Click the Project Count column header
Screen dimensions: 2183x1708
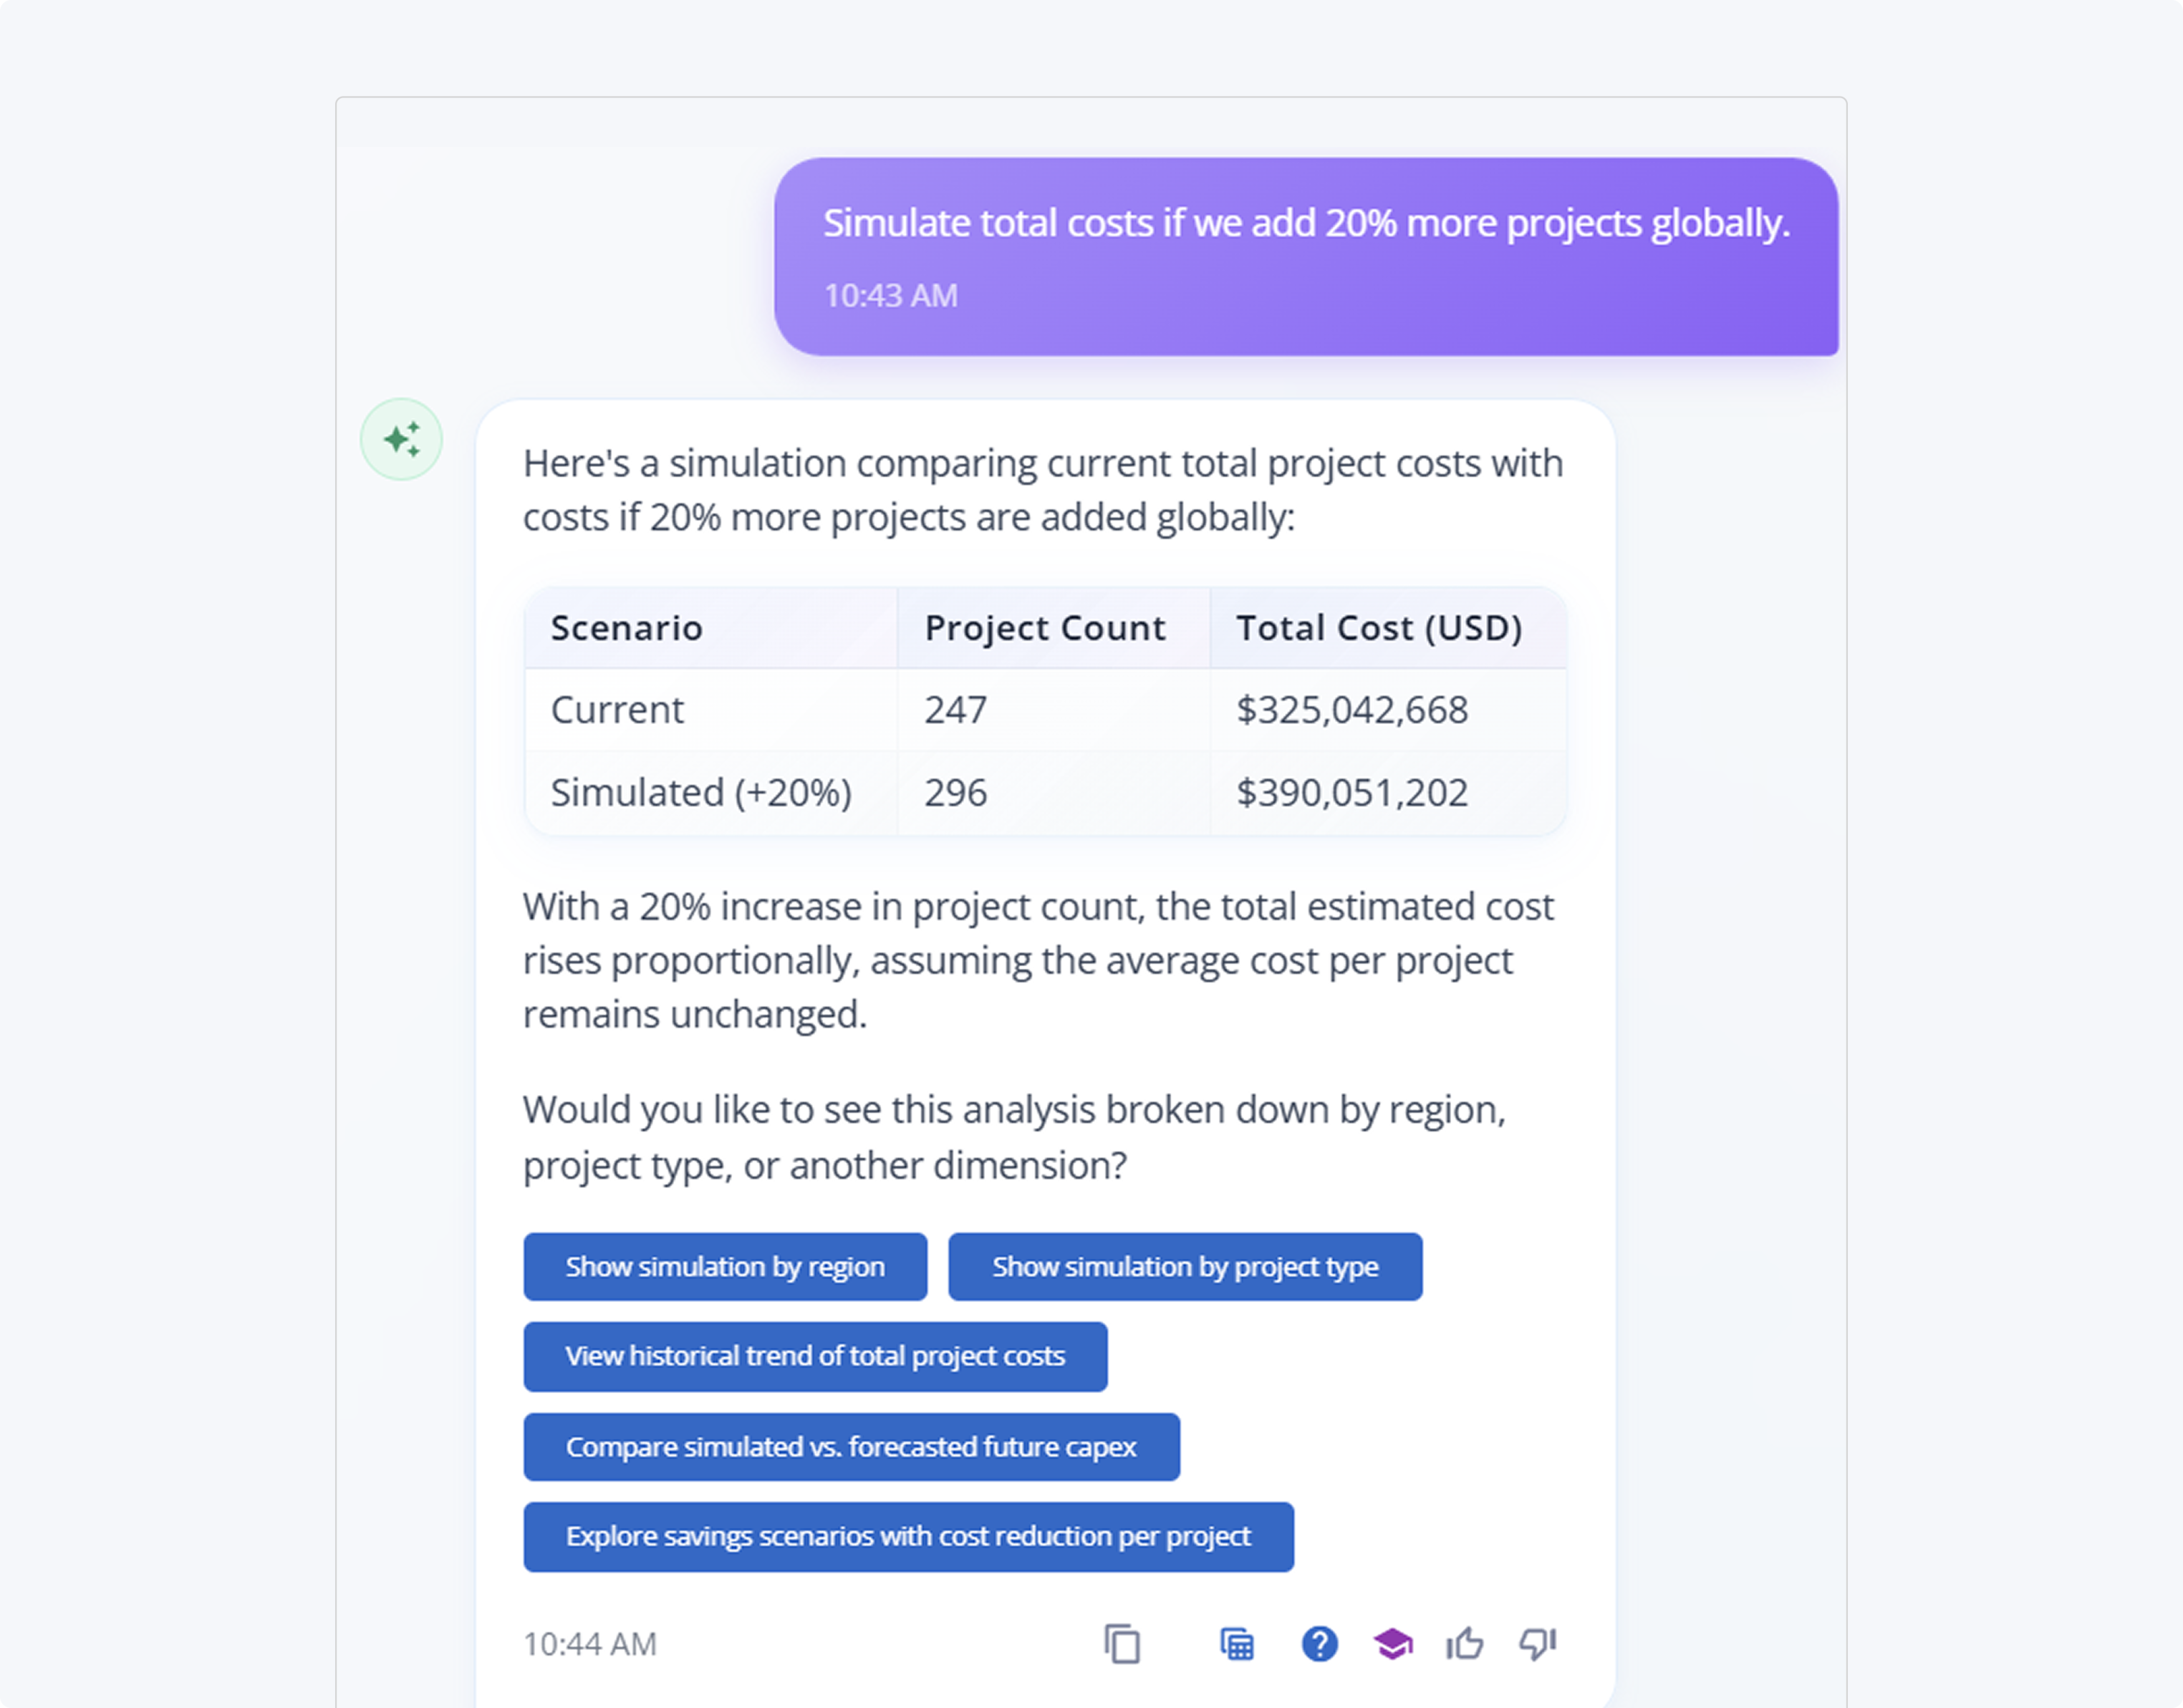[x=1045, y=628]
